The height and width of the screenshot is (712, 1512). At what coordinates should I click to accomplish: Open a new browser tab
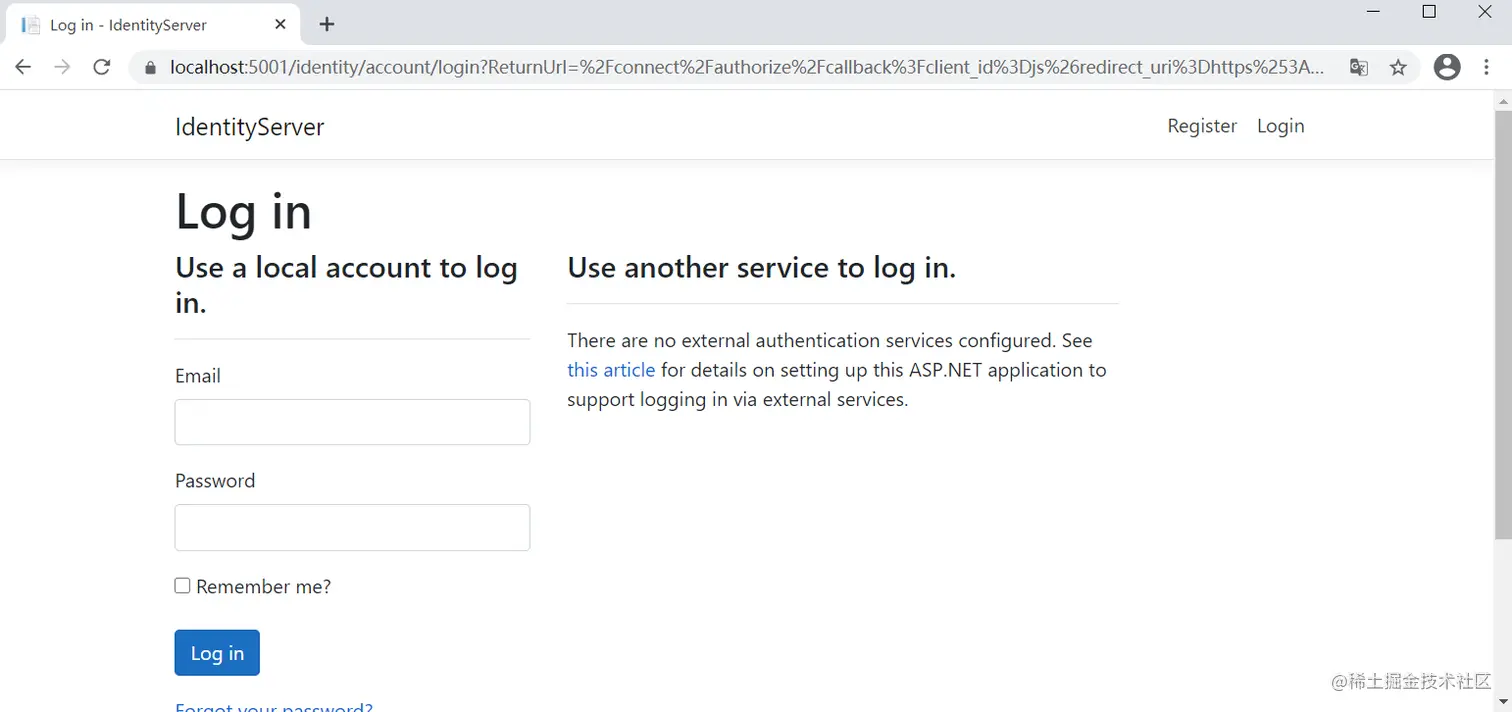(327, 24)
